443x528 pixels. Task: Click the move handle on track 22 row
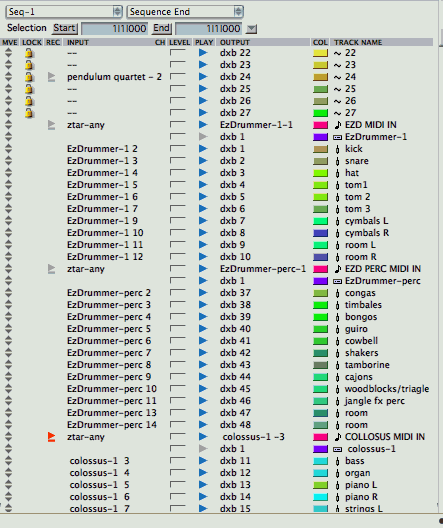pos(8,53)
